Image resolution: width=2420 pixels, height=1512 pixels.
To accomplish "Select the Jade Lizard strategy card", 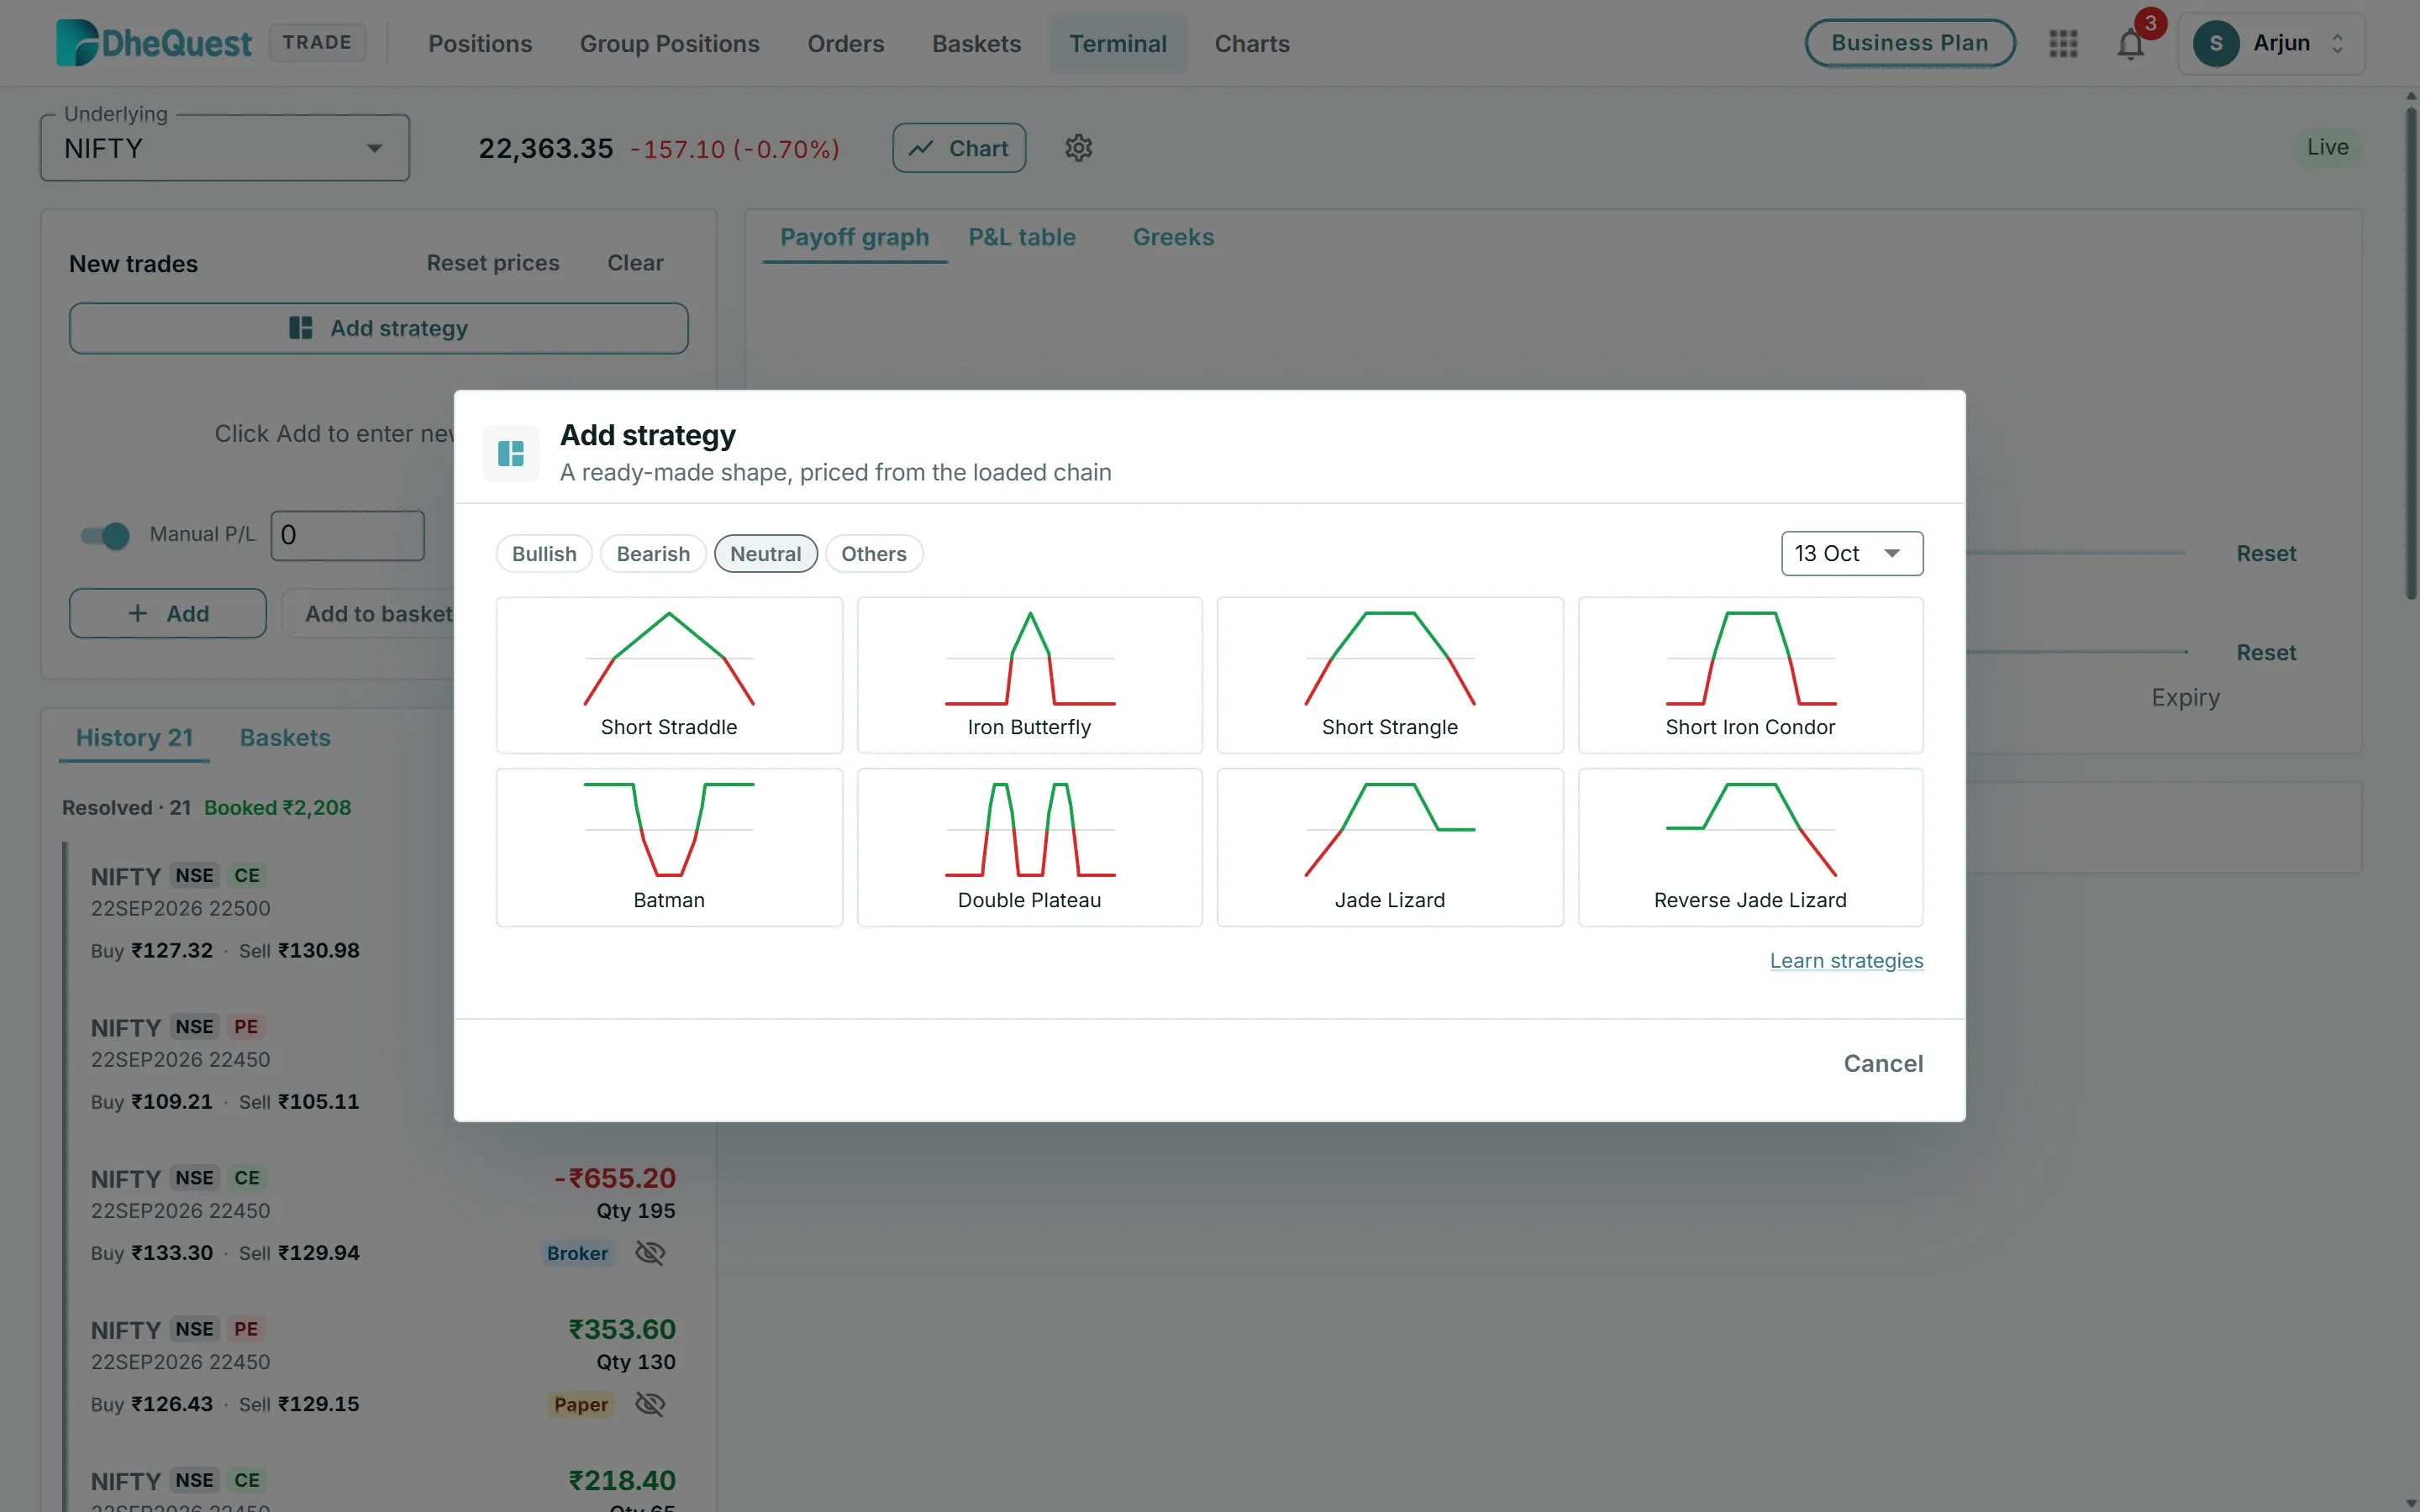I will click(1390, 847).
